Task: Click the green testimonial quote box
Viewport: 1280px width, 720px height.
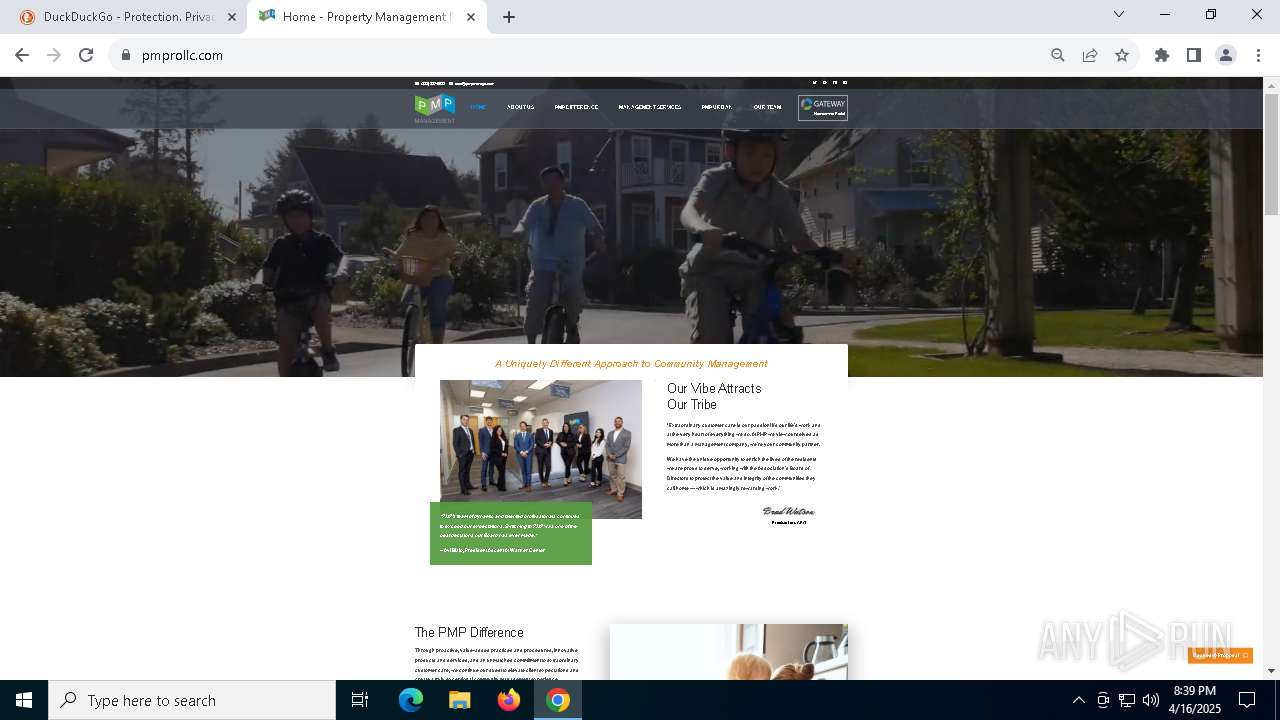Action: tap(511, 533)
